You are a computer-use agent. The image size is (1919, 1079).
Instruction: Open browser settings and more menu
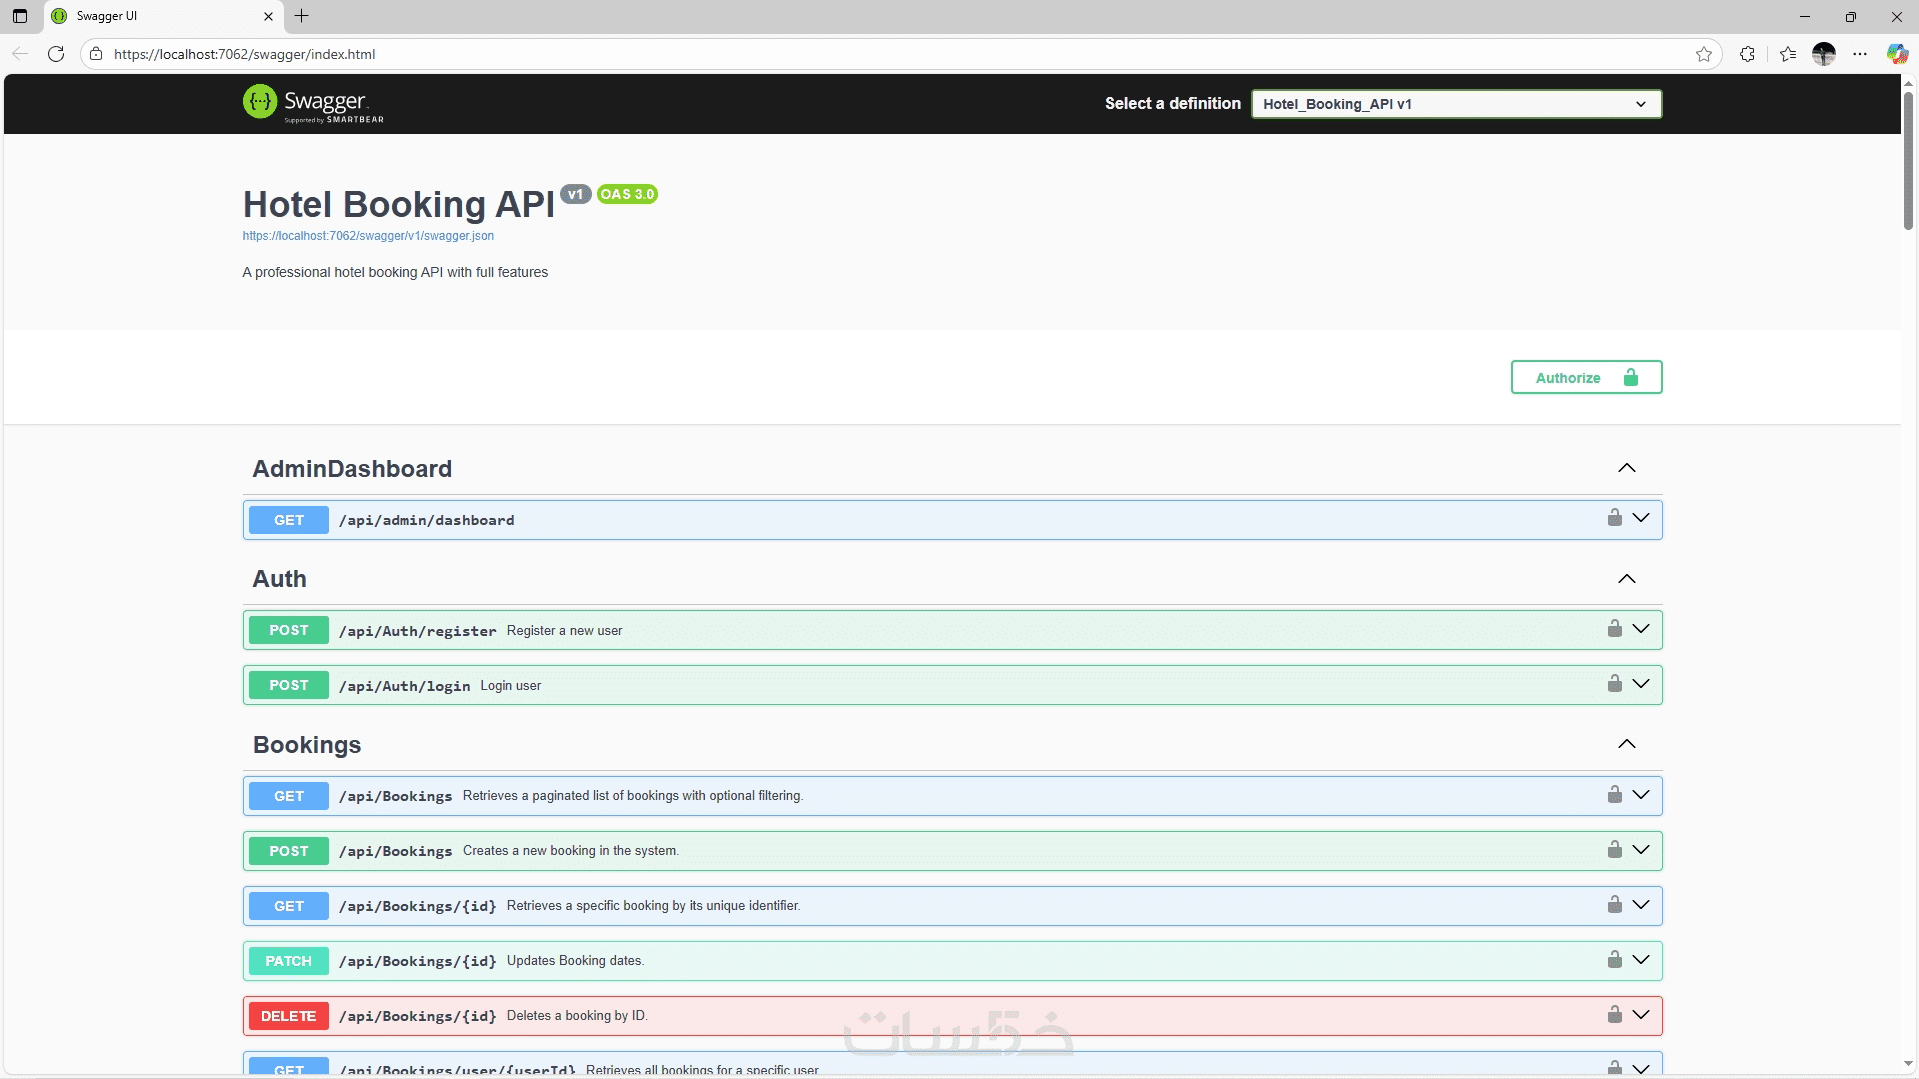pos(1860,54)
